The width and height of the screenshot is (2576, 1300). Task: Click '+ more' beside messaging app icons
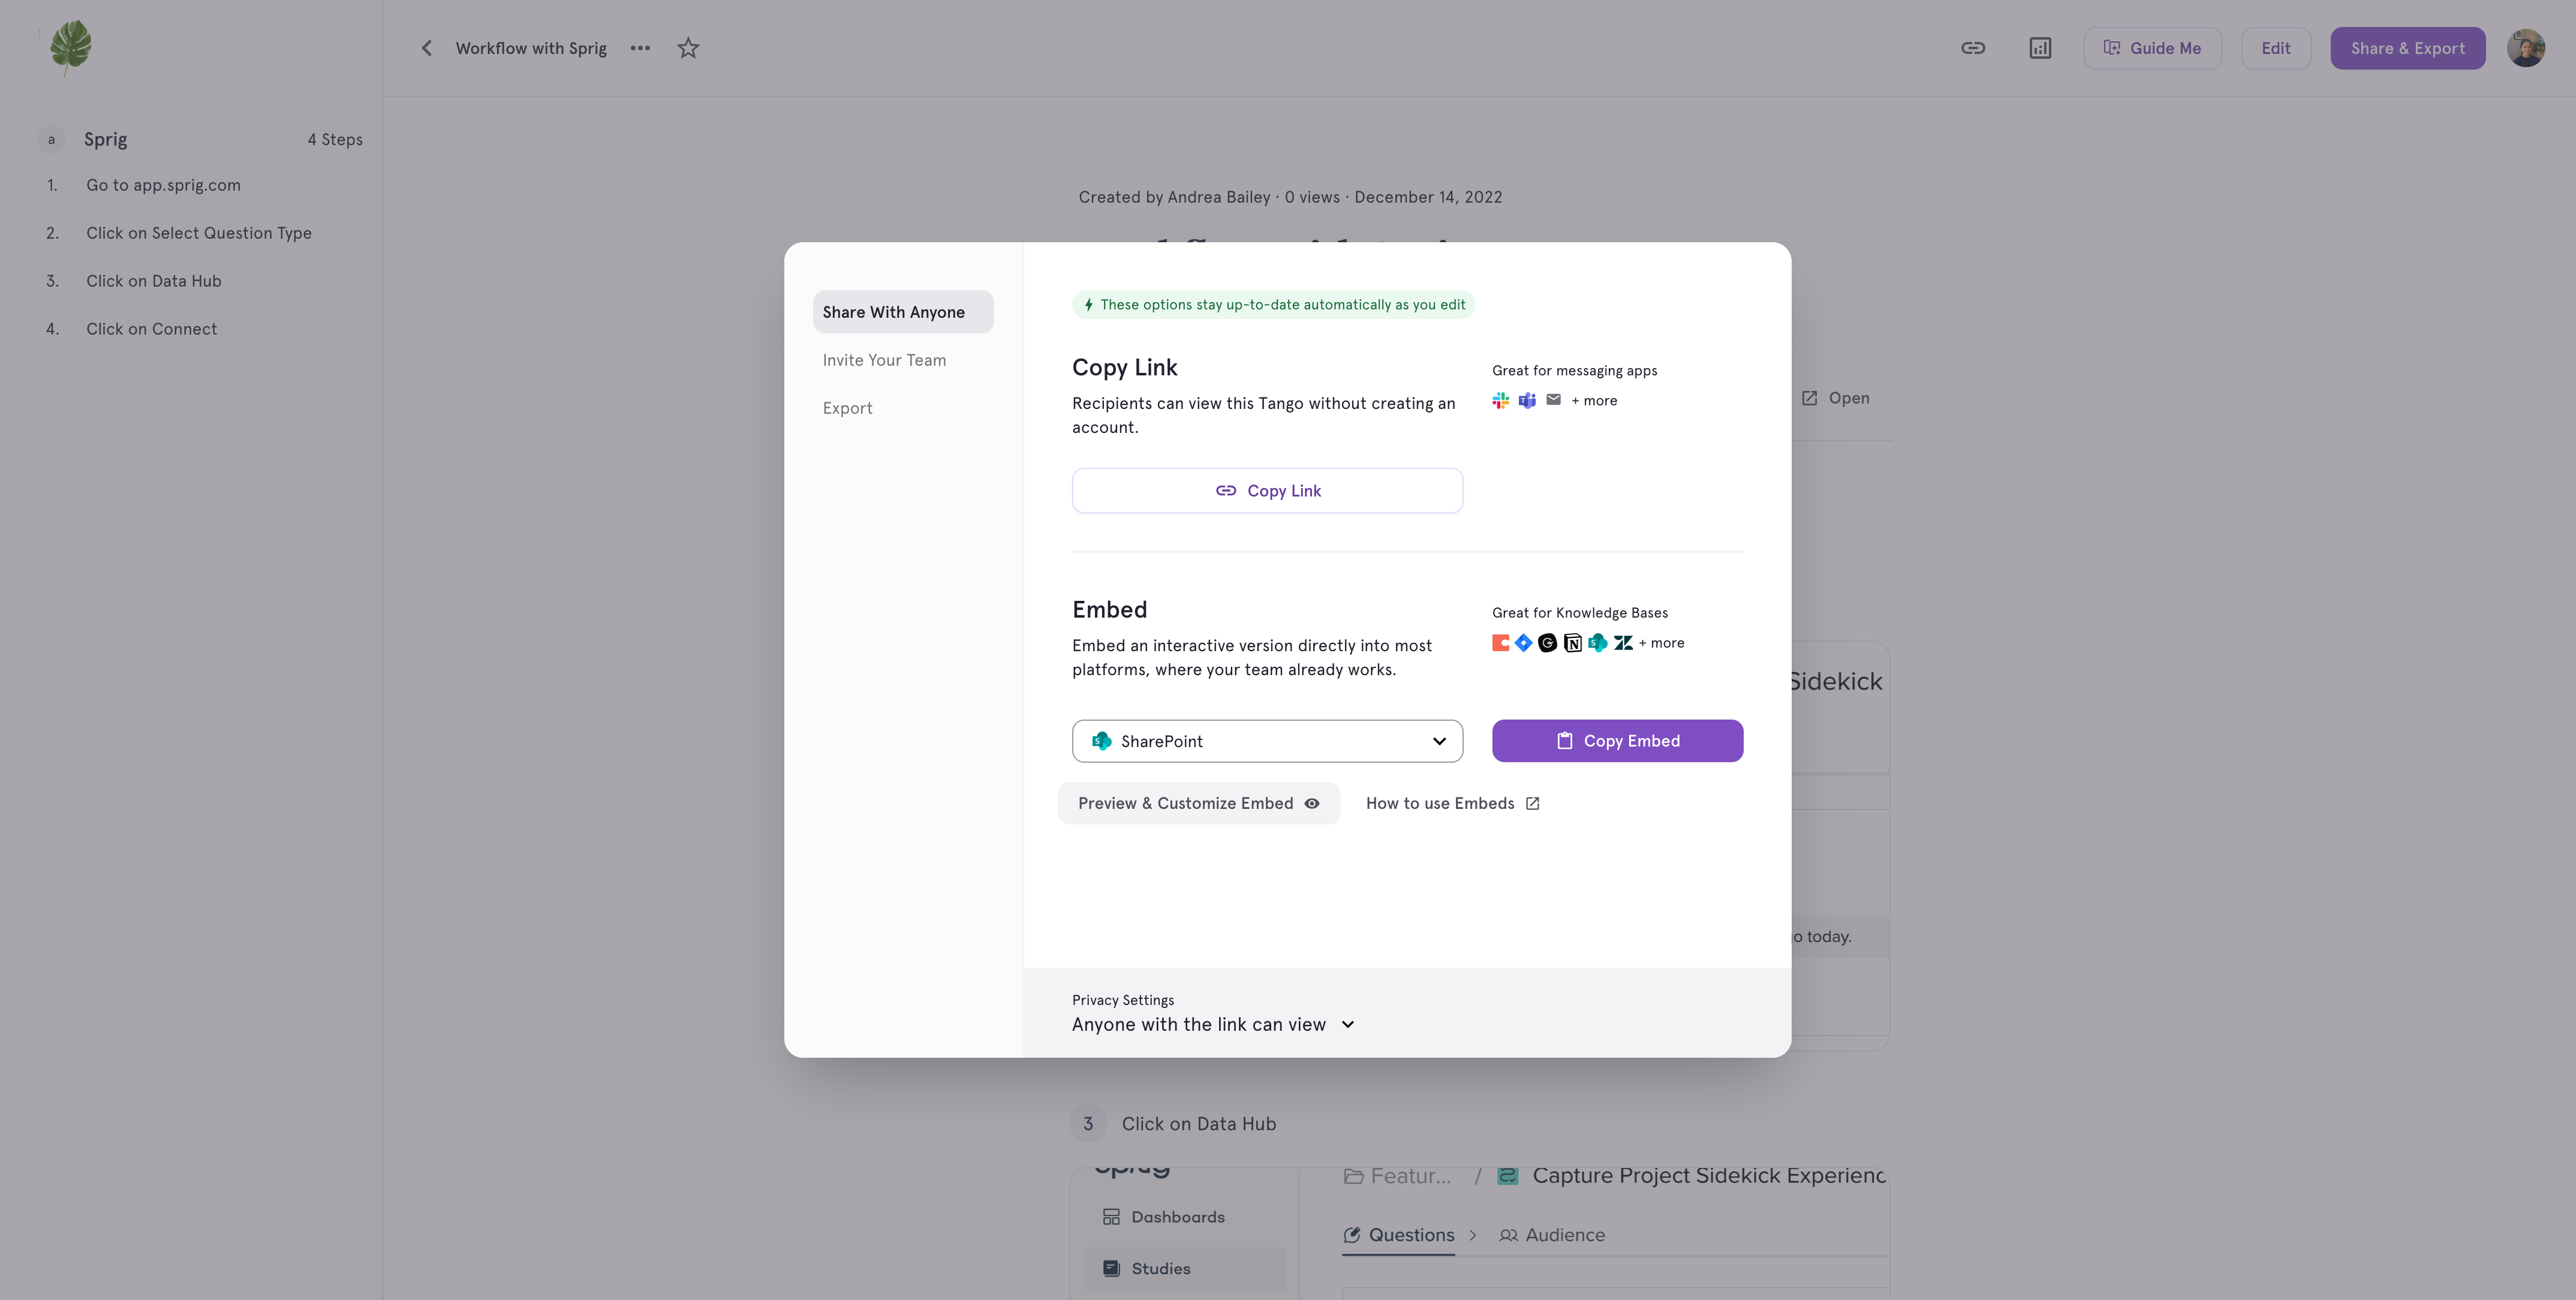(x=1594, y=400)
